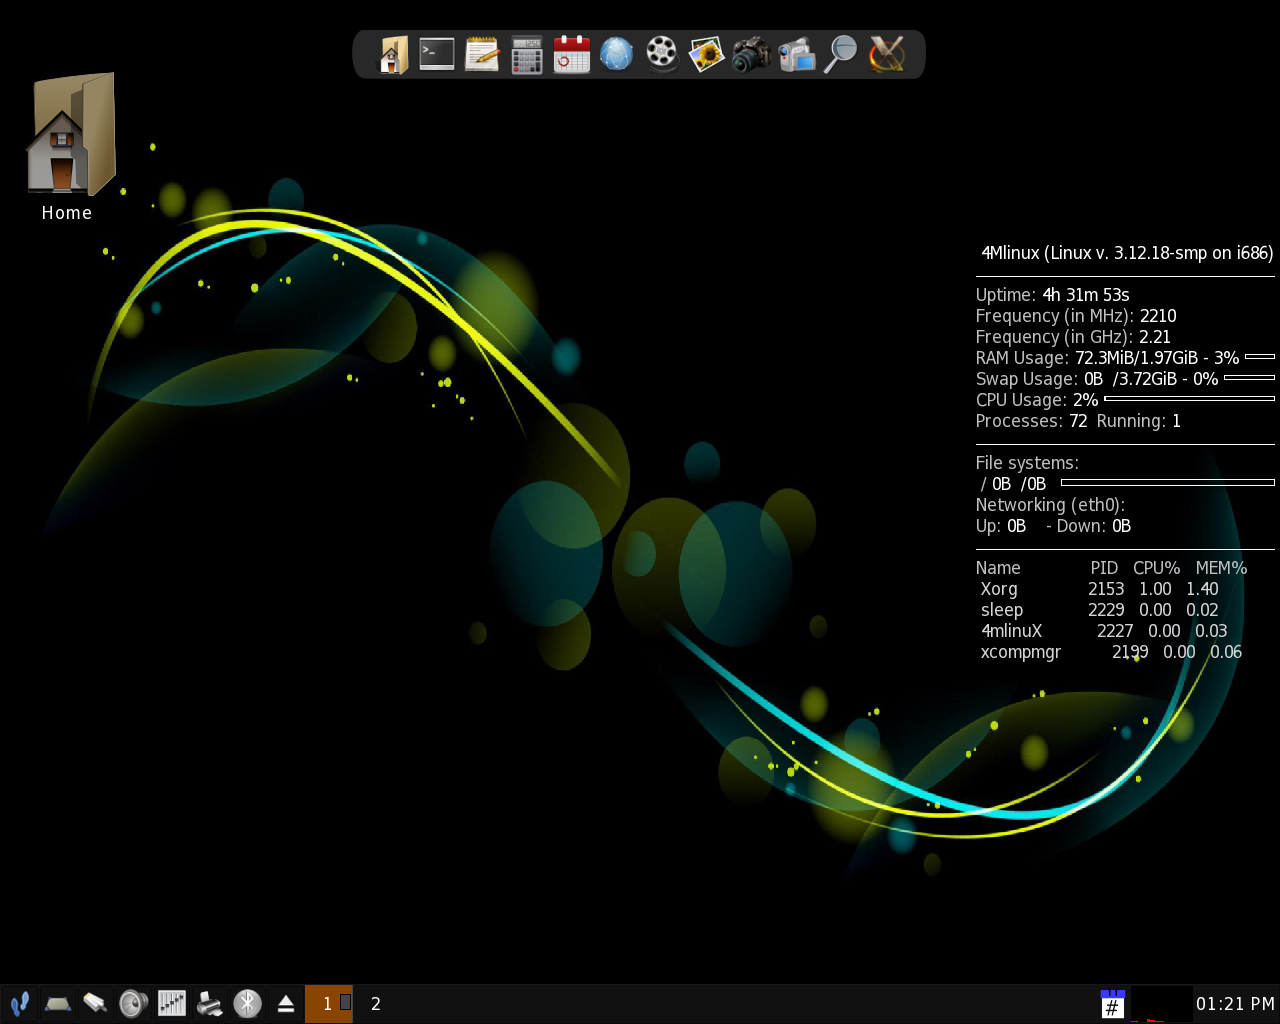The width and height of the screenshot is (1280, 1024).
Task: Click the Processes: 72 line
Action: (1078, 421)
